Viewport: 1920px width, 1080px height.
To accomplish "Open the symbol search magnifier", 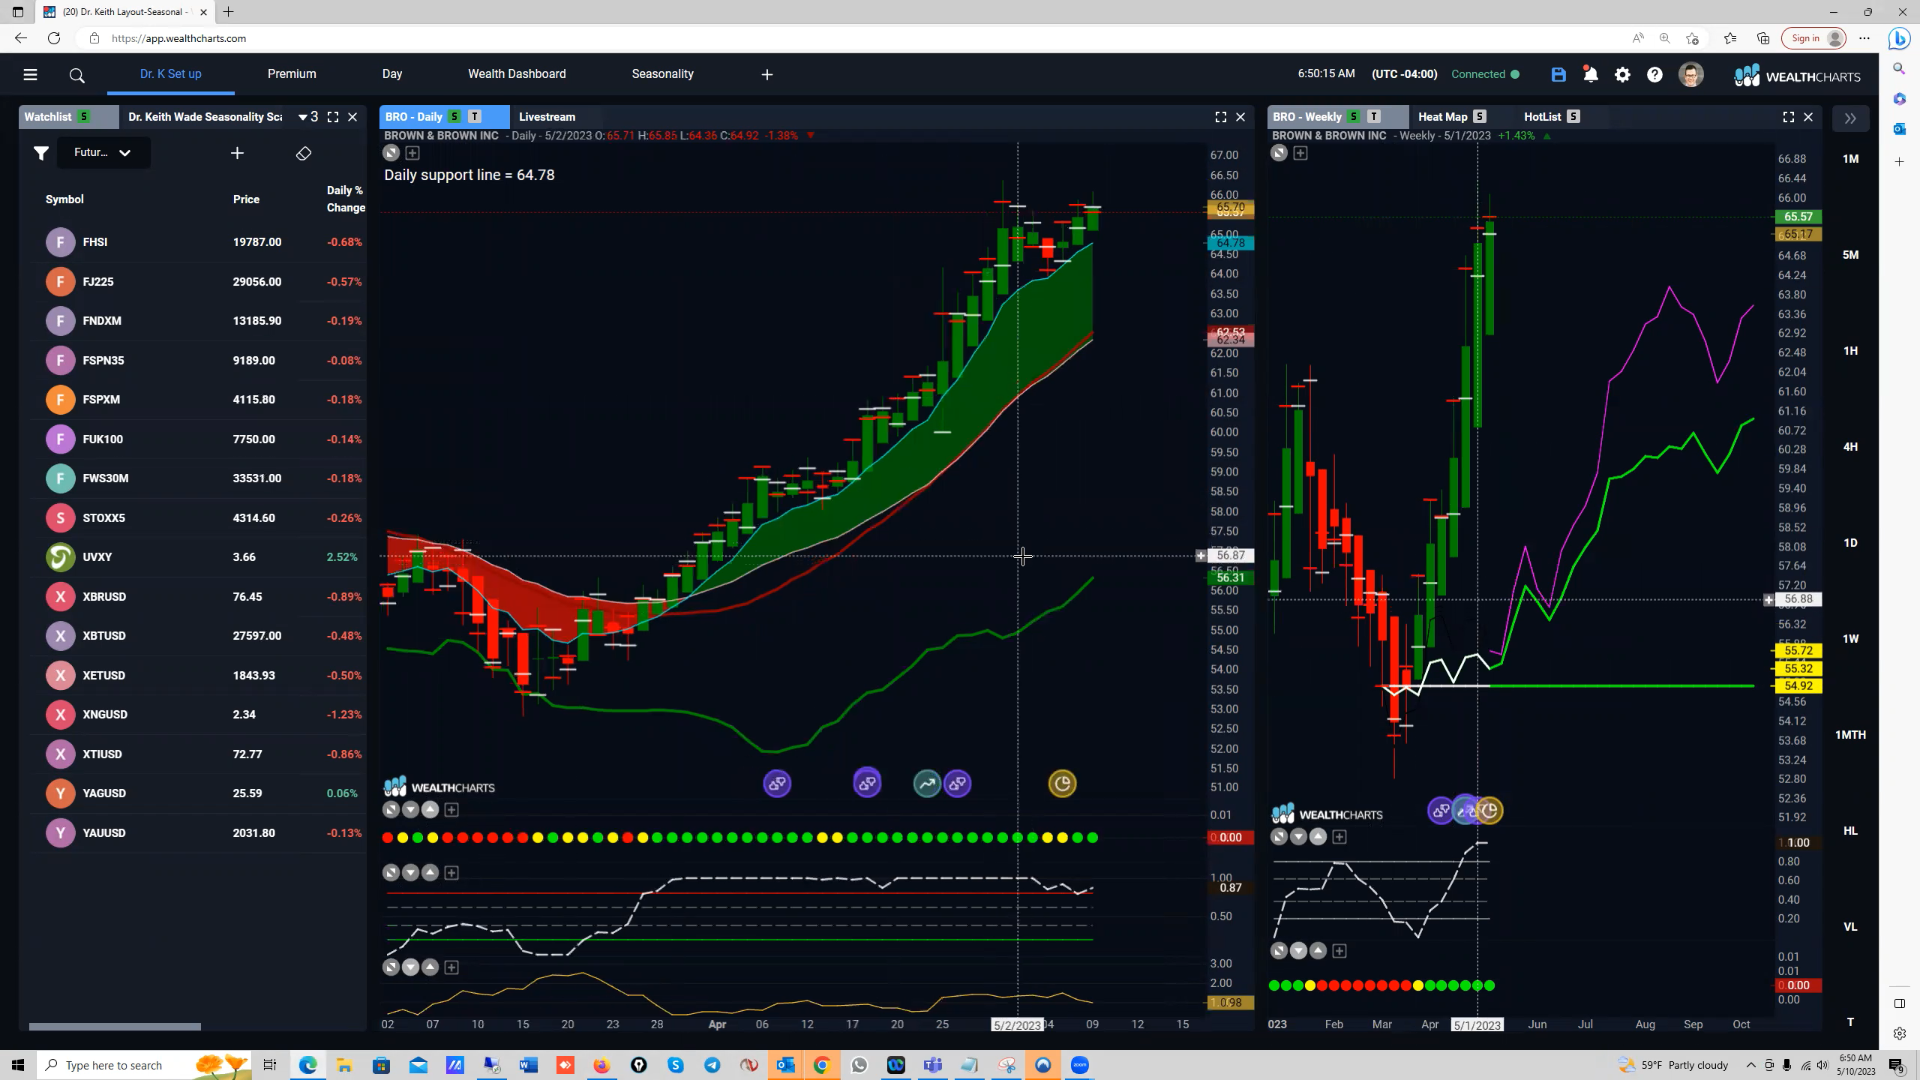I will point(77,75).
